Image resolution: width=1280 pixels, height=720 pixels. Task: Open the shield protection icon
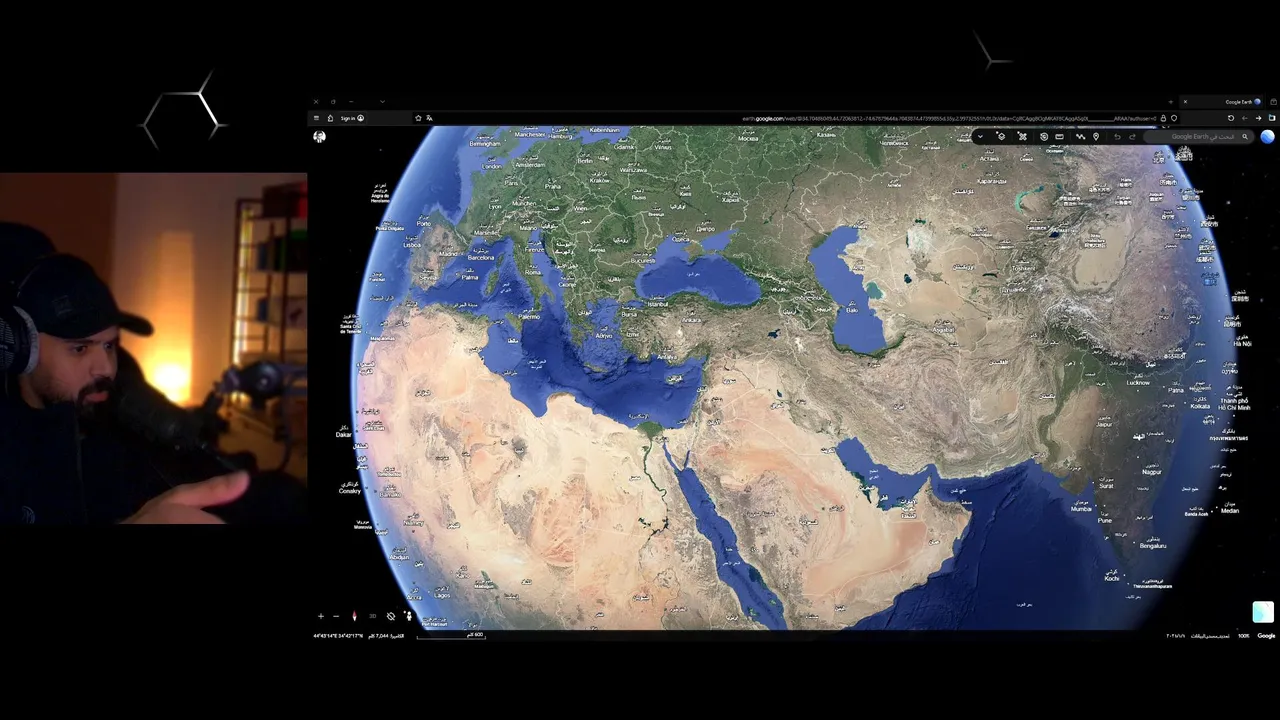tap(1174, 118)
